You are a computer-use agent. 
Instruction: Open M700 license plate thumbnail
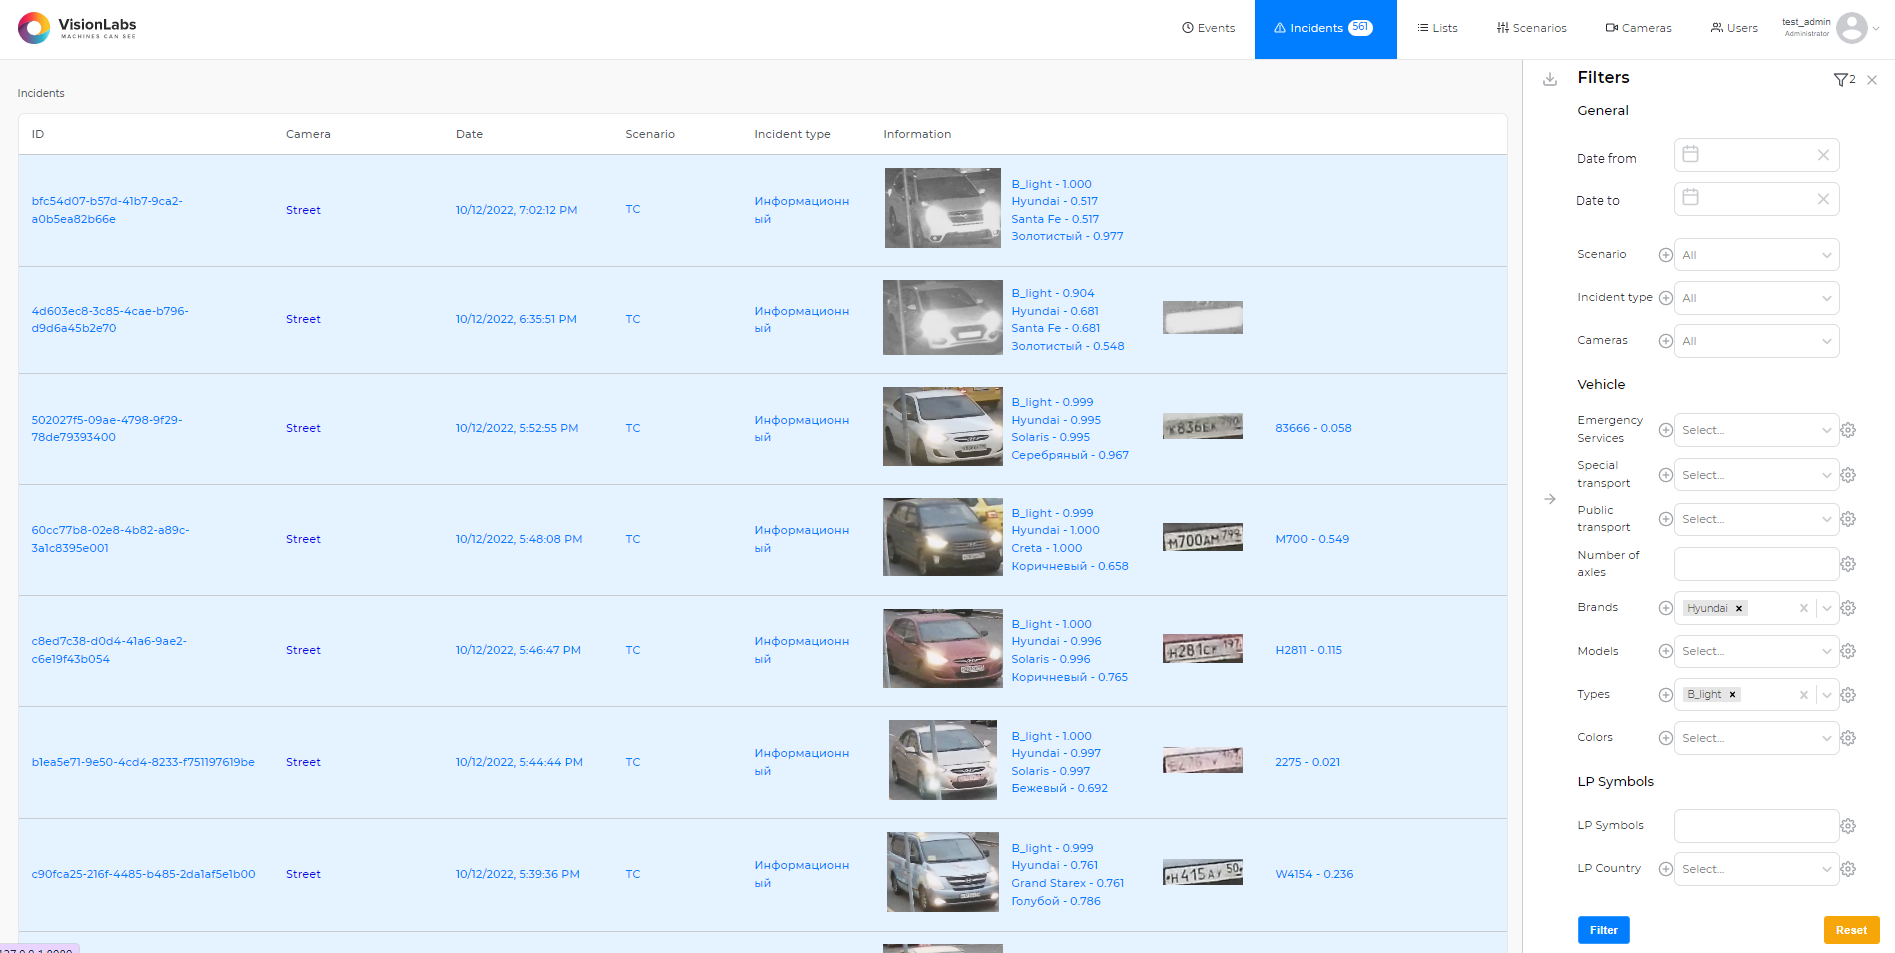1202,538
